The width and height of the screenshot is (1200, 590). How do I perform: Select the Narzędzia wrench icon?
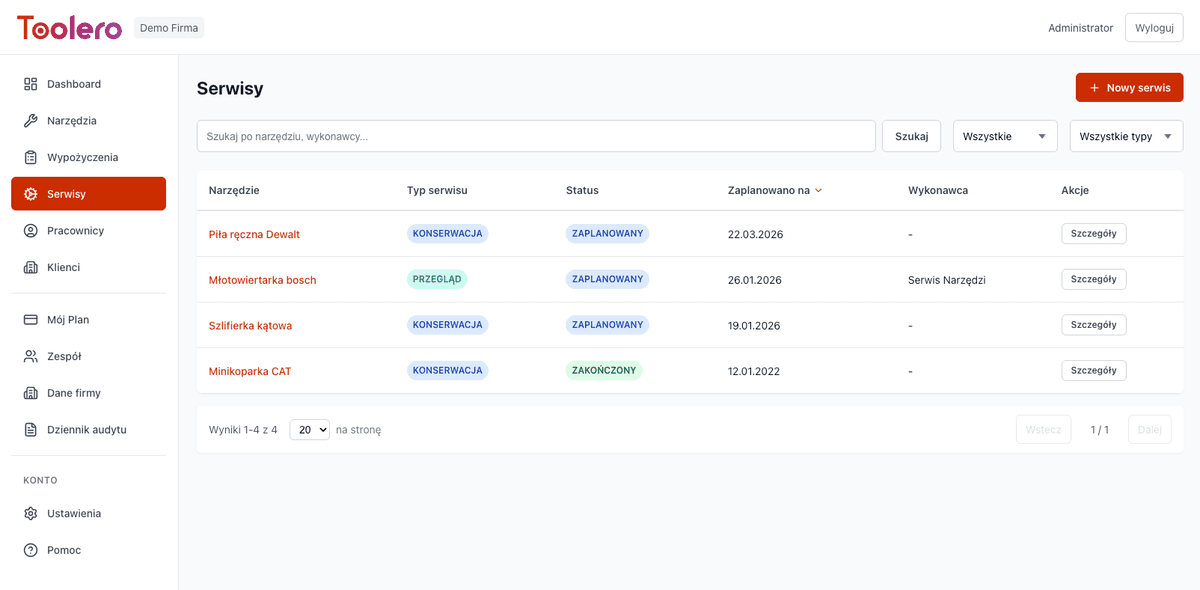tap(29, 120)
